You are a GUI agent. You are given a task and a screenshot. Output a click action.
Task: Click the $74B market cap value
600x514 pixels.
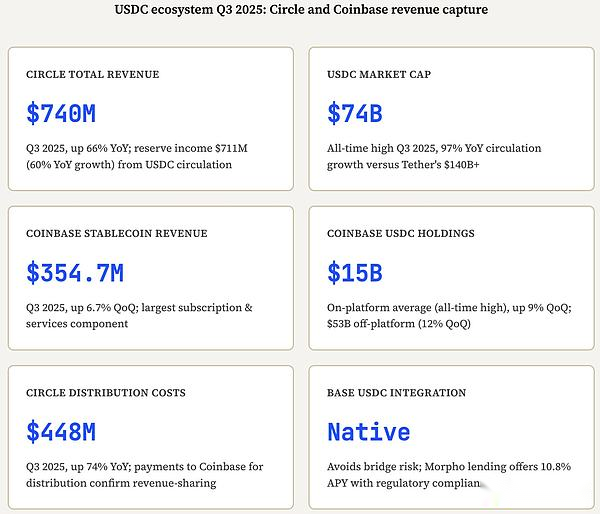[355, 114]
